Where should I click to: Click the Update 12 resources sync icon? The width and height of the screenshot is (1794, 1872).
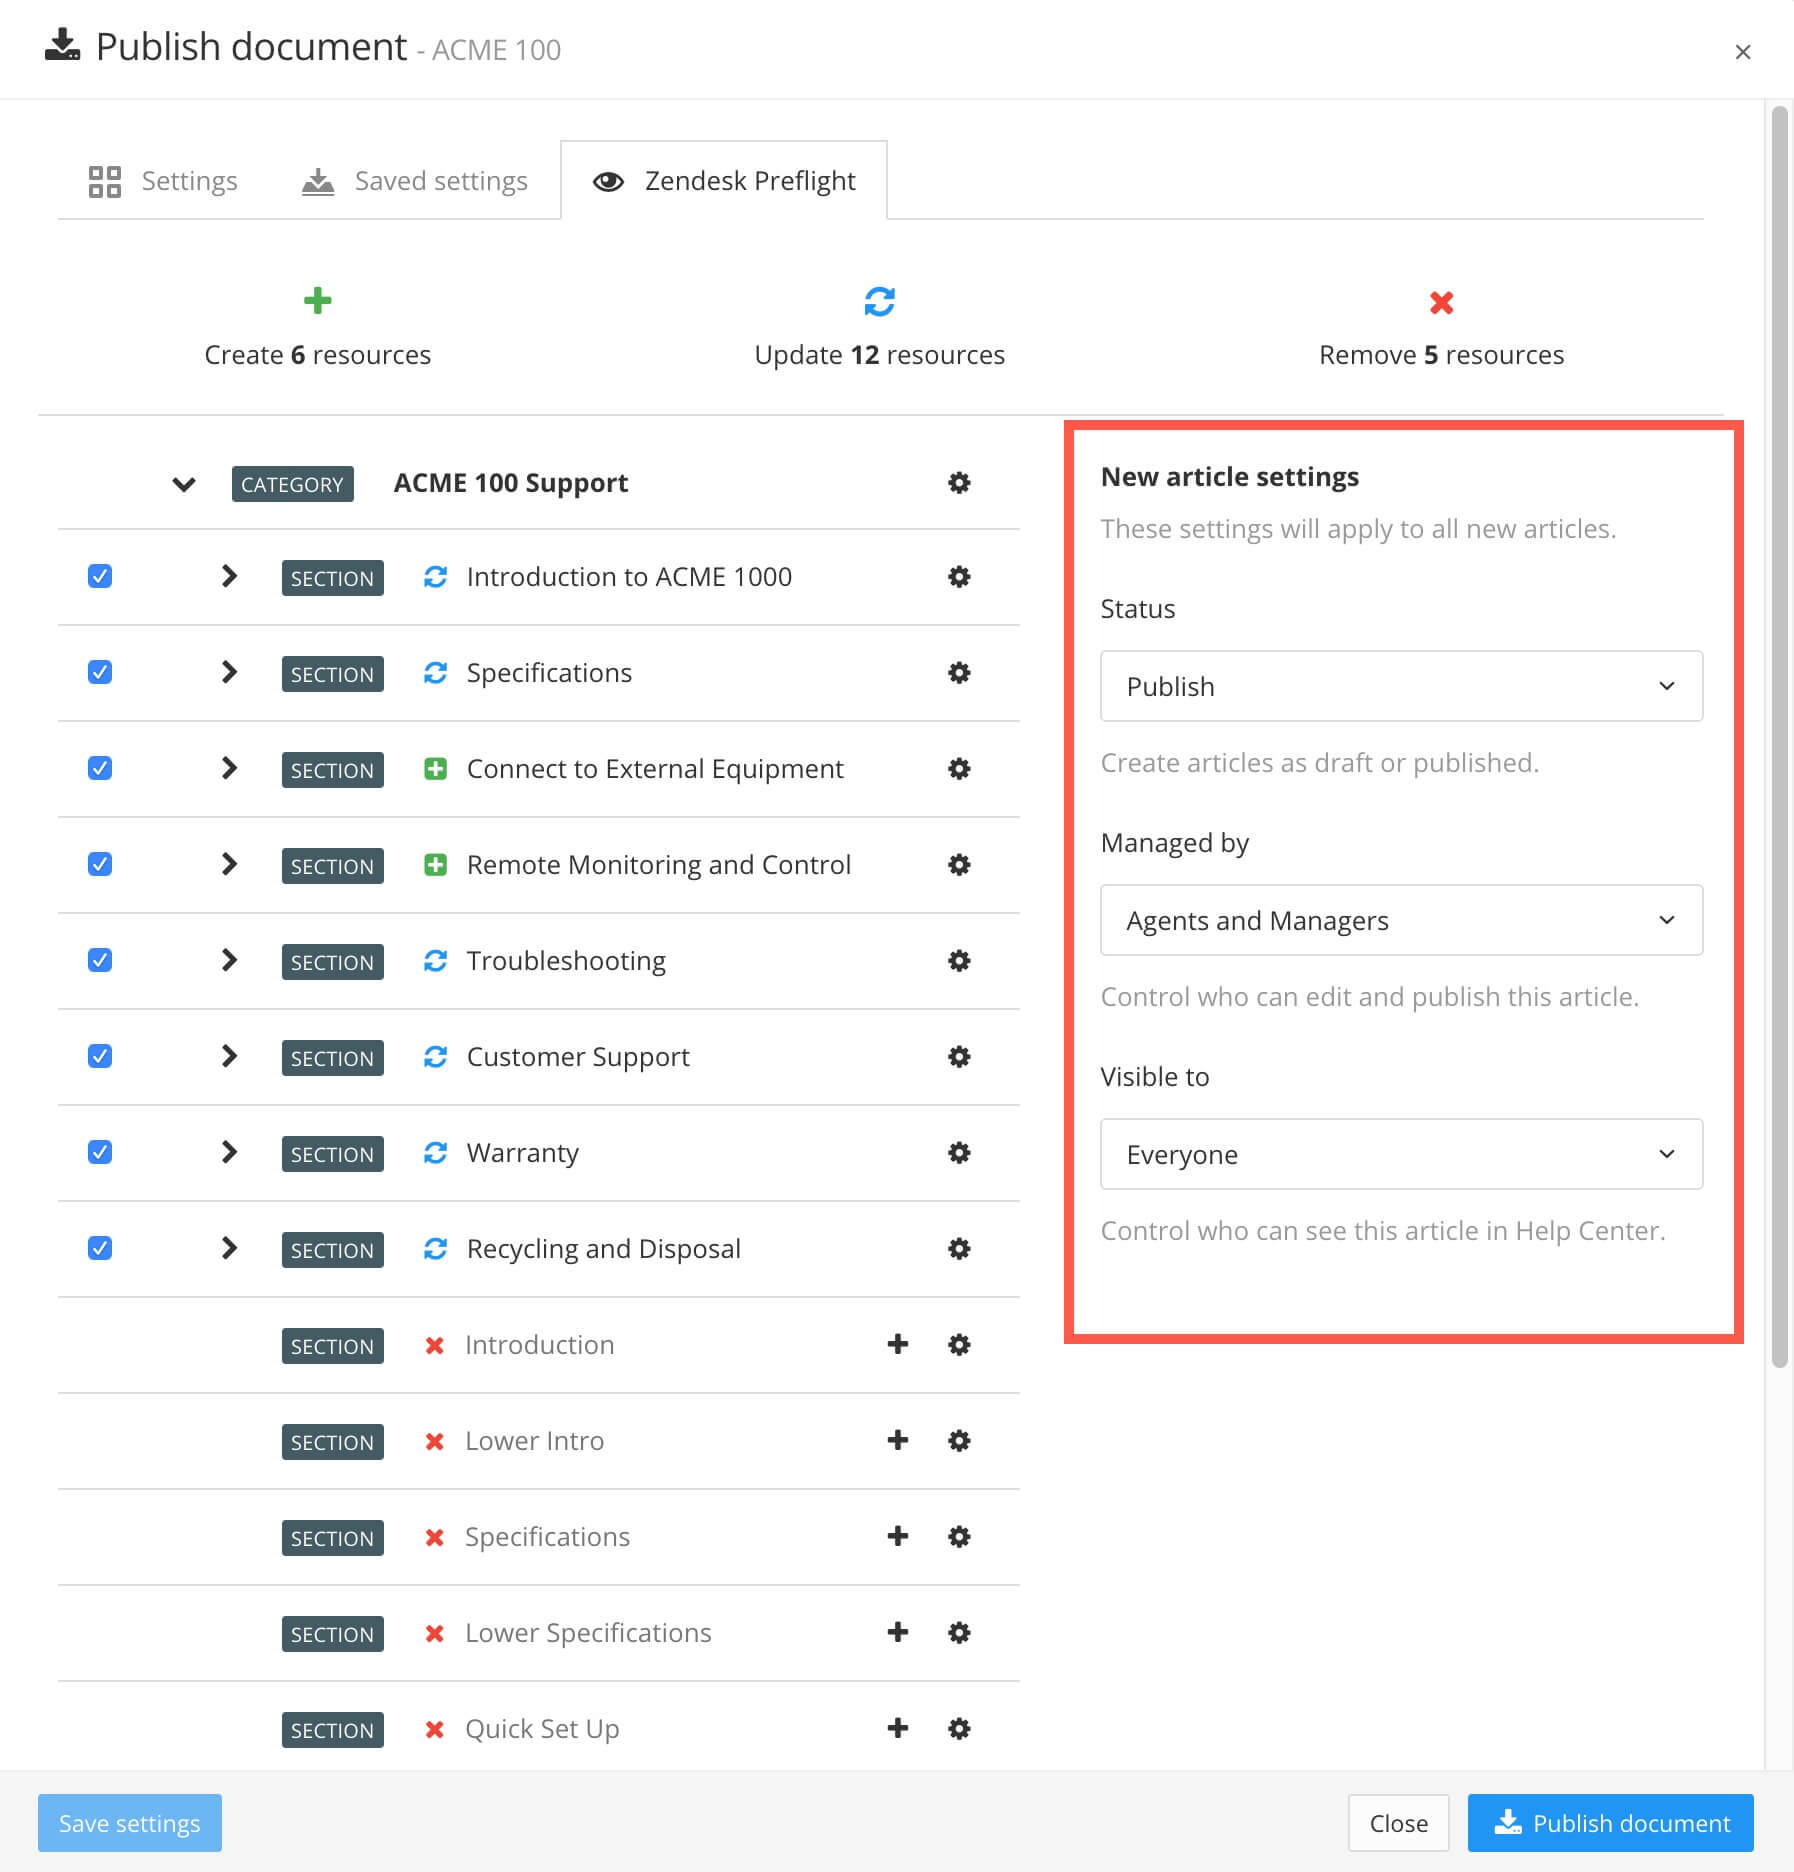click(879, 301)
